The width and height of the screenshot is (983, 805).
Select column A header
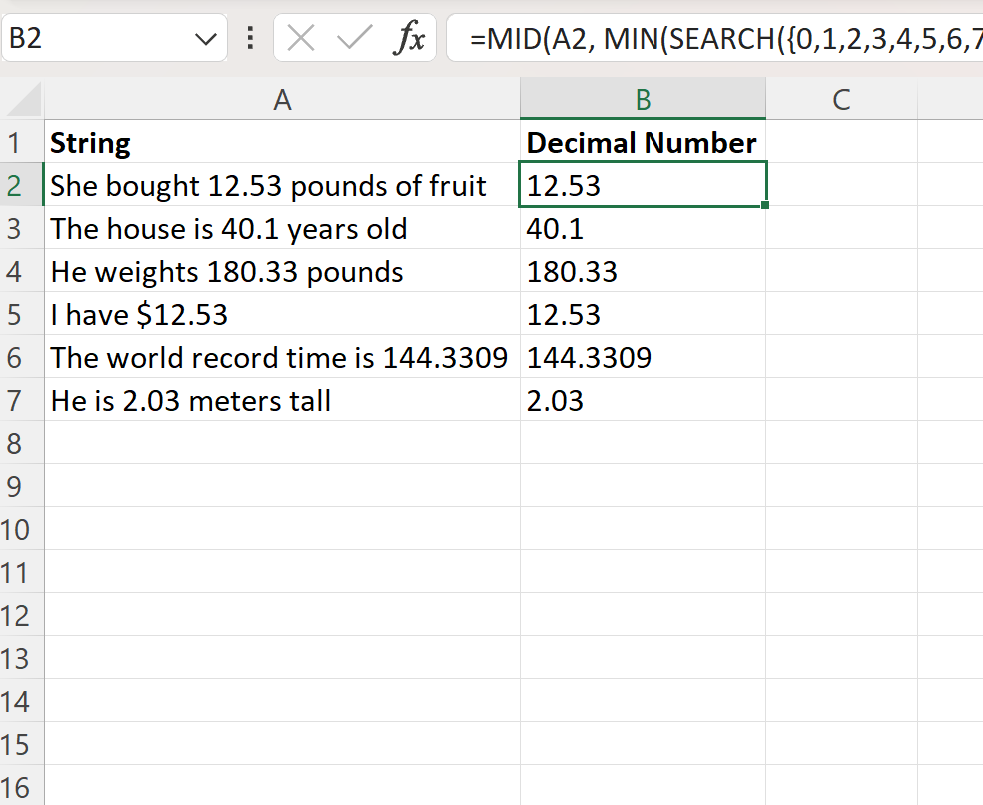point(283,99)
